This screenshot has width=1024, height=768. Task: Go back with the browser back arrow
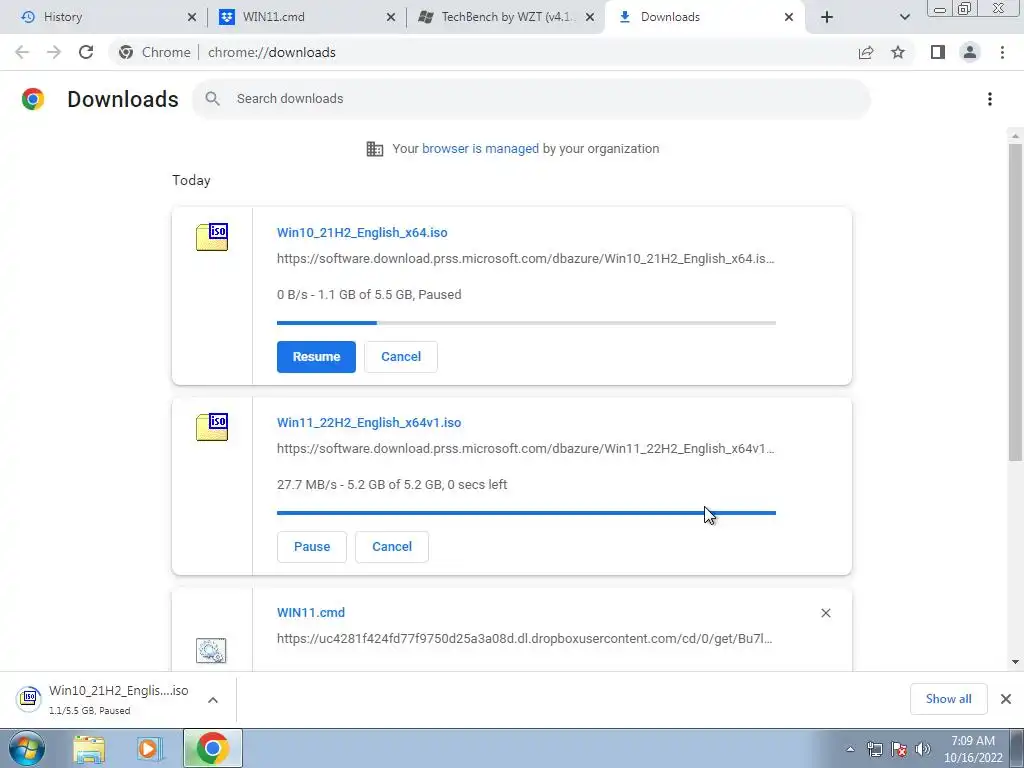(x=22, y=52)
